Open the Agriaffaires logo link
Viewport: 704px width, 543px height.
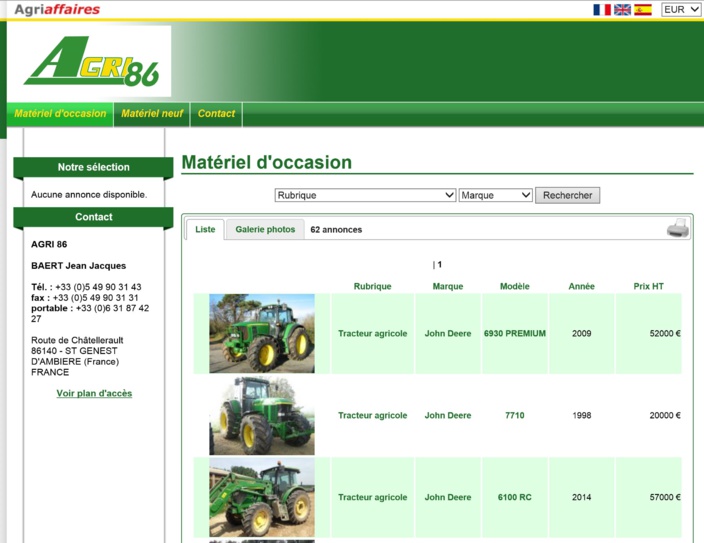[57, 9]
